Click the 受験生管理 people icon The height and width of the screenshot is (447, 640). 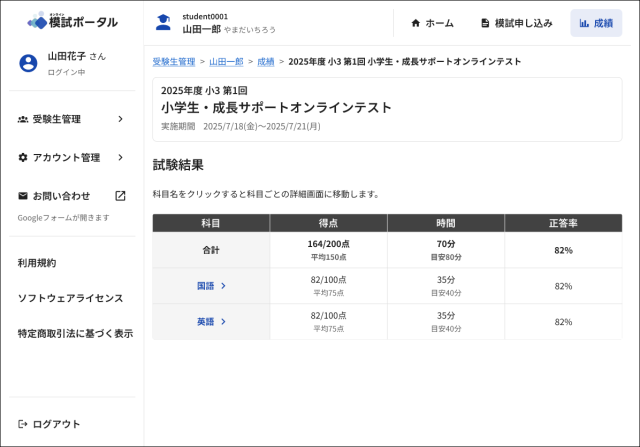[23, 119]
